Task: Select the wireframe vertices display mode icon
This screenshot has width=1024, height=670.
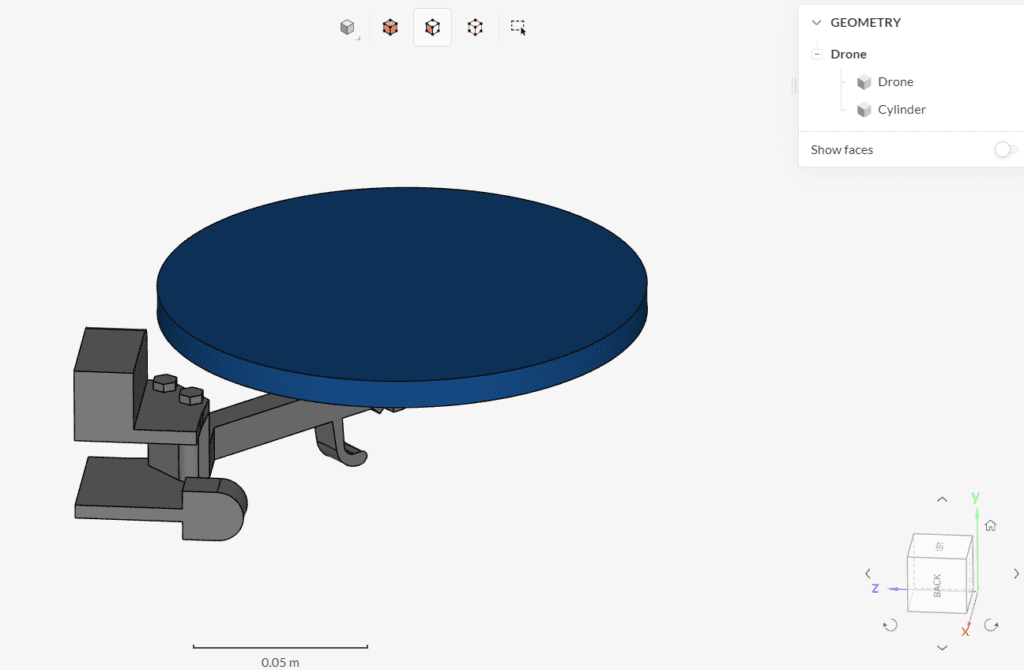Action: 474,27
